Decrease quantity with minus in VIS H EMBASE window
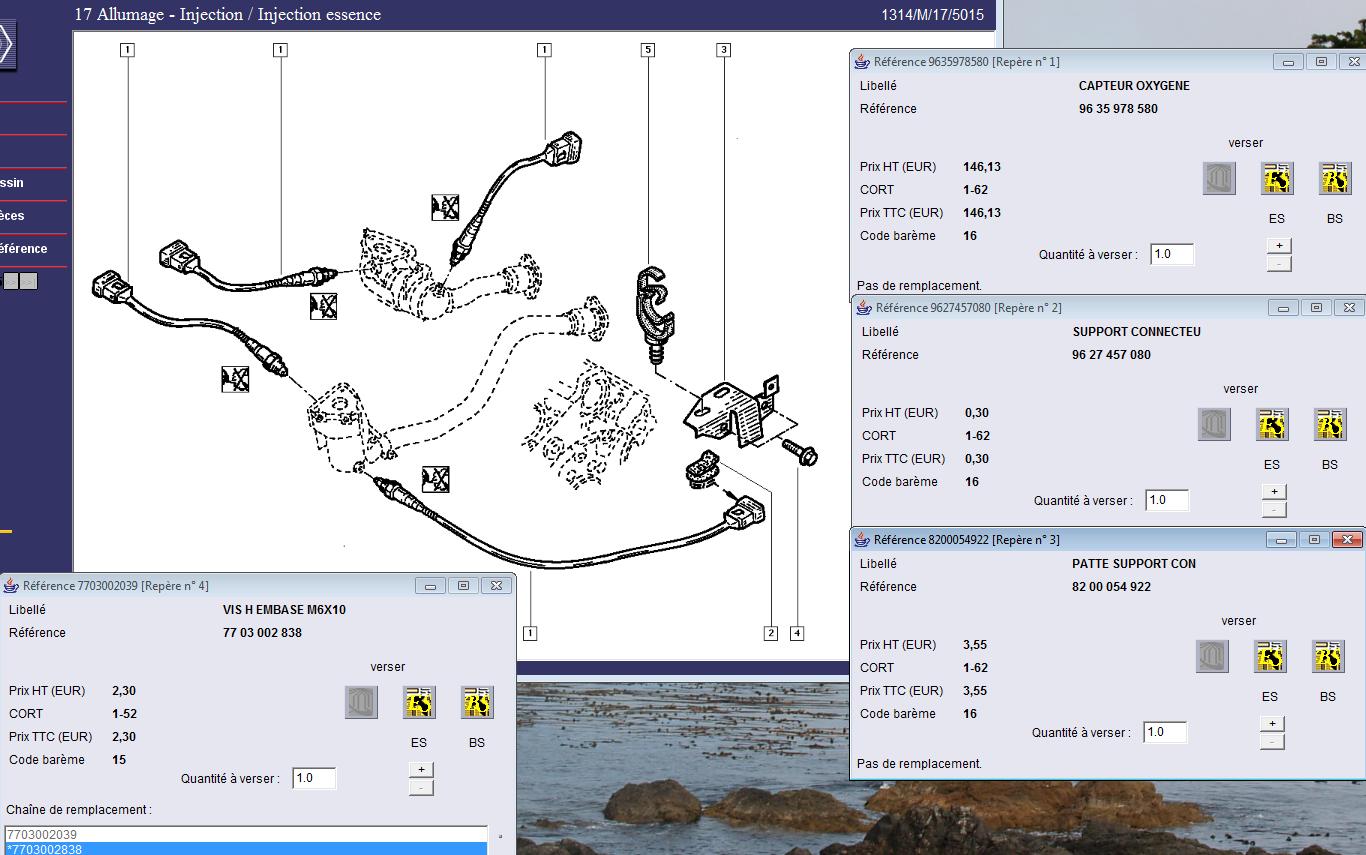This screenshot has height=855, width=1366. coord(421,788)
